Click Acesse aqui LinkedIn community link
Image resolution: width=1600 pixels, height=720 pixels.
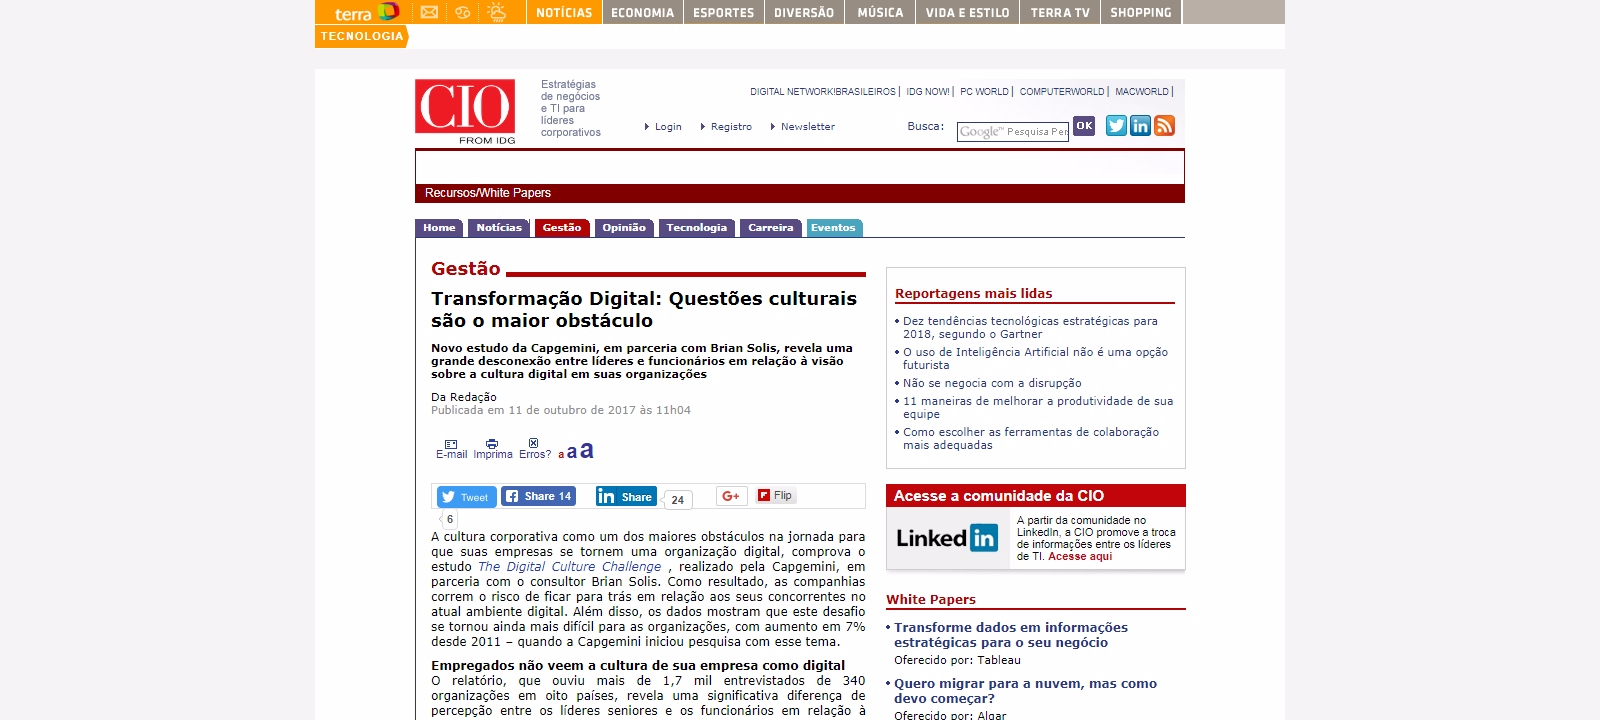pyautogui.click(x=1080, y=557)
